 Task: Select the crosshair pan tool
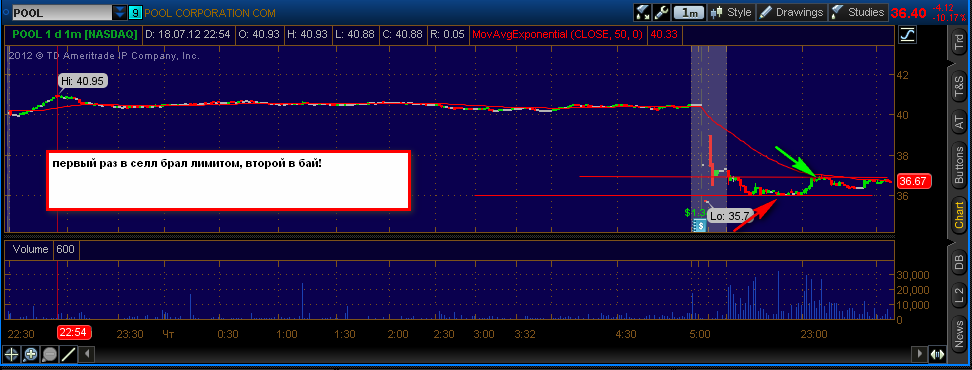(x=11, y=355)
